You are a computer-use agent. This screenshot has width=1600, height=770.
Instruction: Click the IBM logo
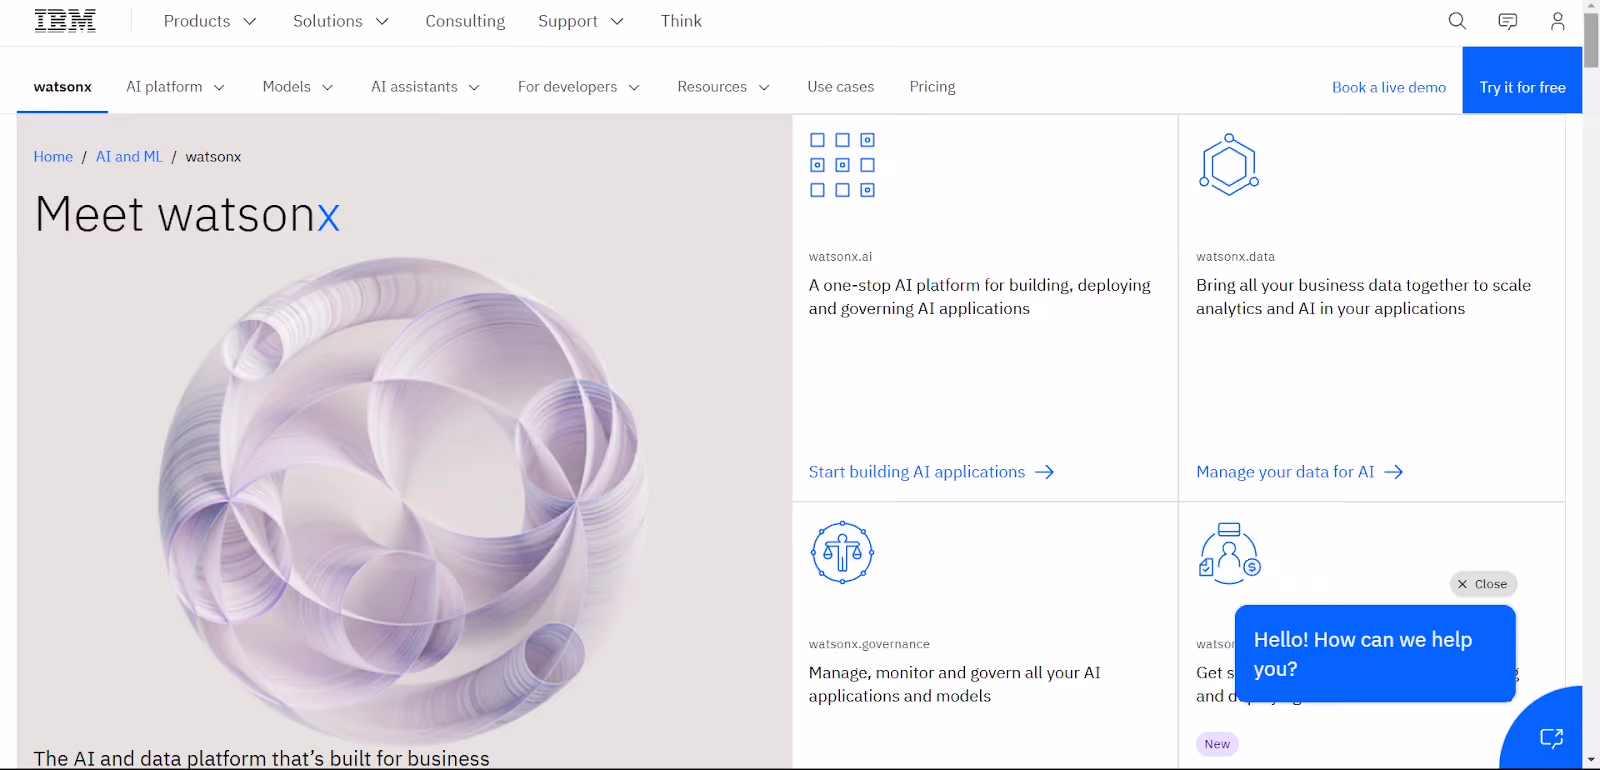pos(65,21)
